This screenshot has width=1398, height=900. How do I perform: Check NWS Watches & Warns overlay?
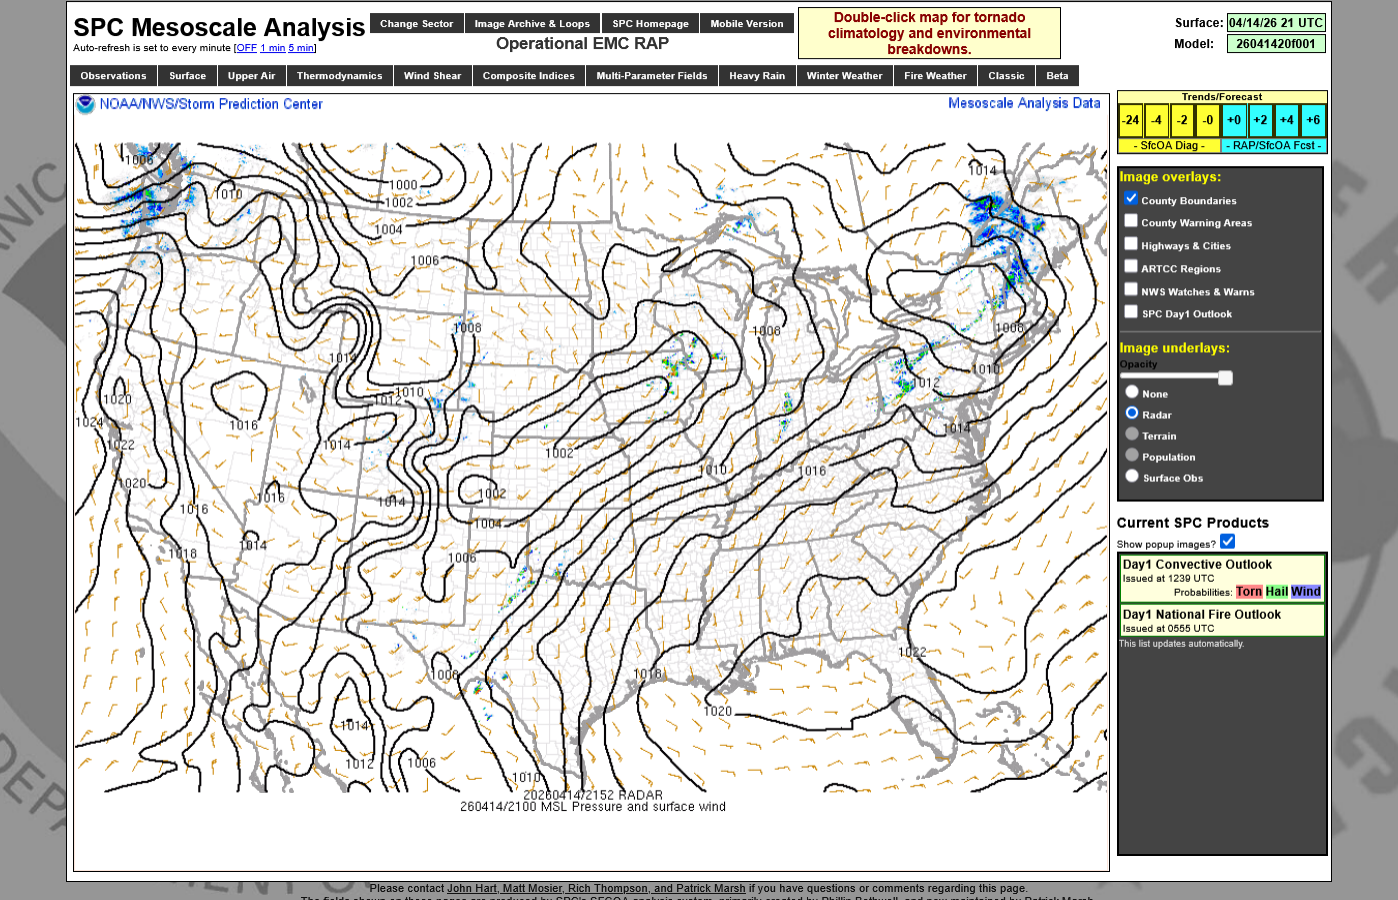pos(1131,290)
